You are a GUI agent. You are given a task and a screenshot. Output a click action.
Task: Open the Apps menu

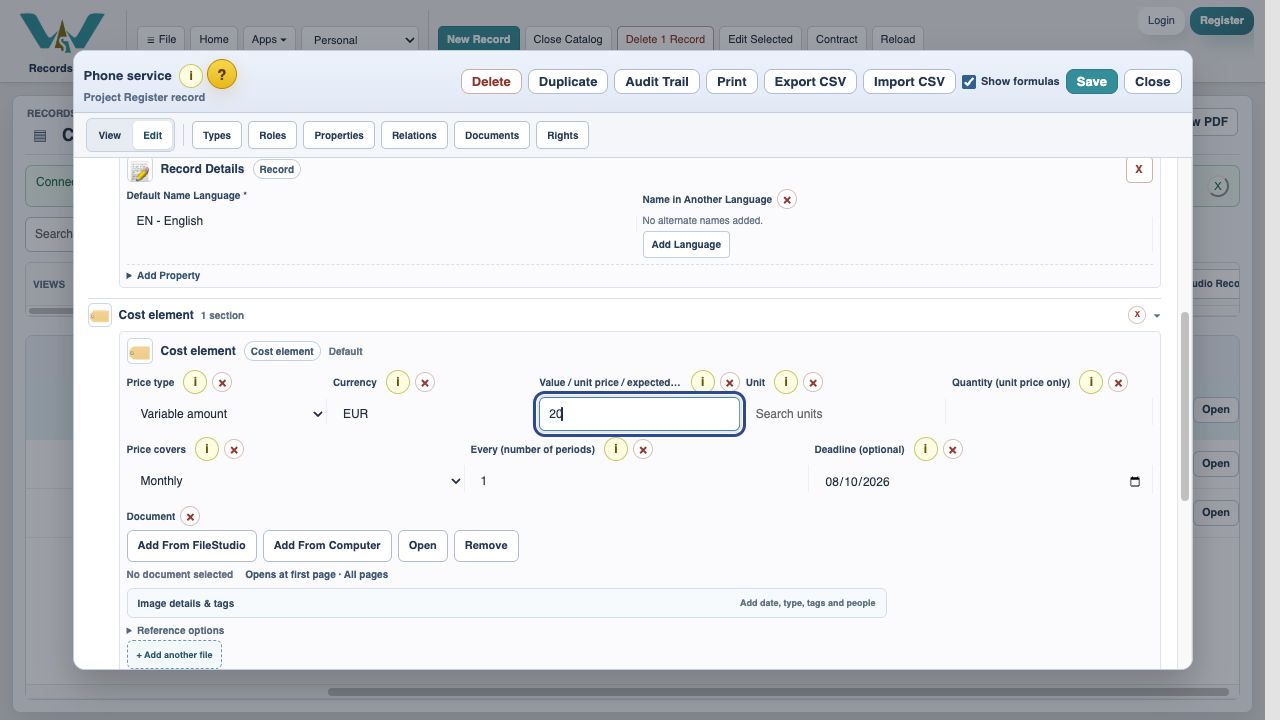269,40
